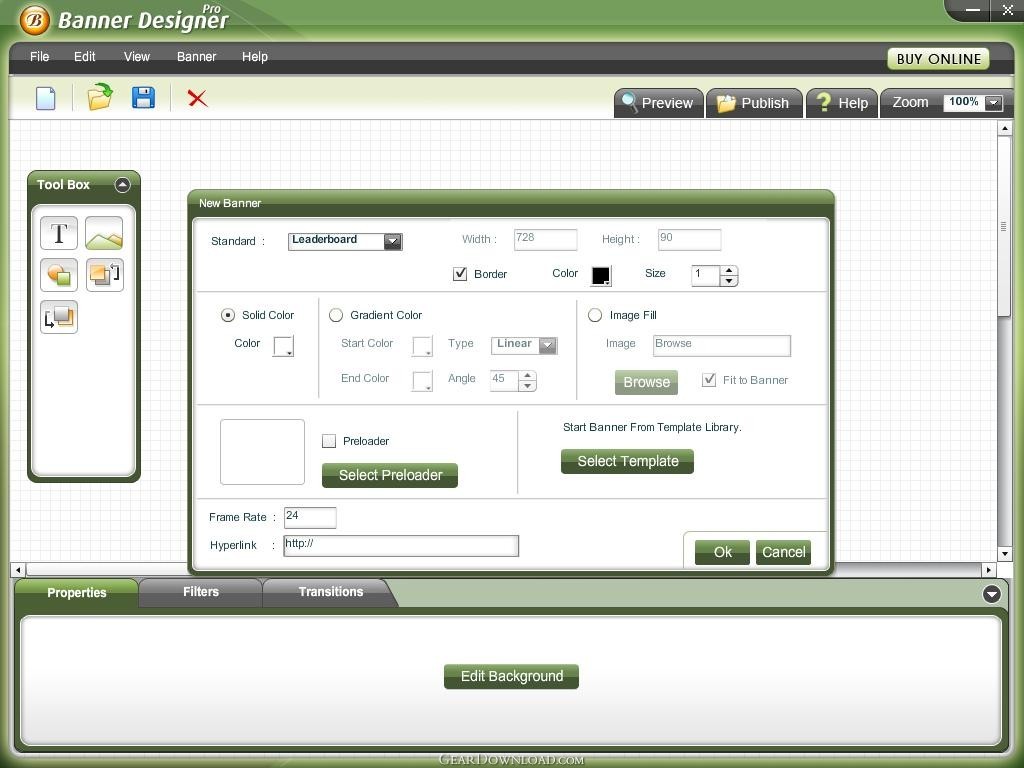Click the Select Template button

tap(628, 461)
